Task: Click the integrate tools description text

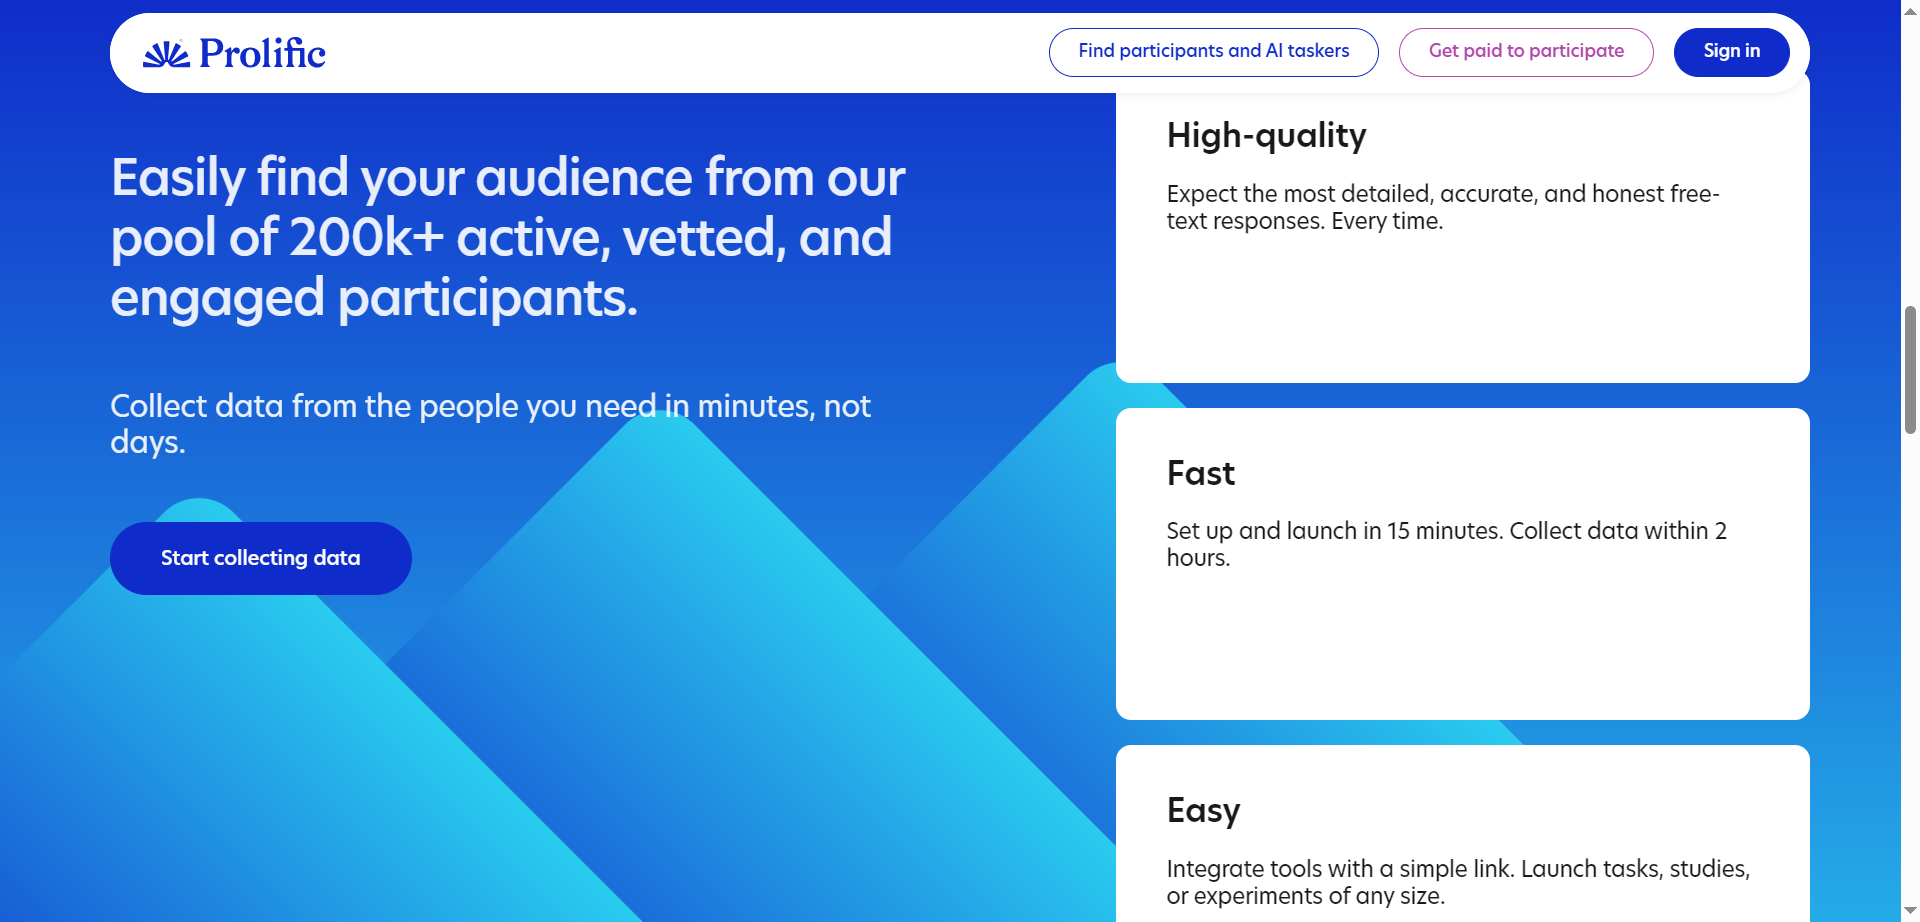Action: point(1459,882)
